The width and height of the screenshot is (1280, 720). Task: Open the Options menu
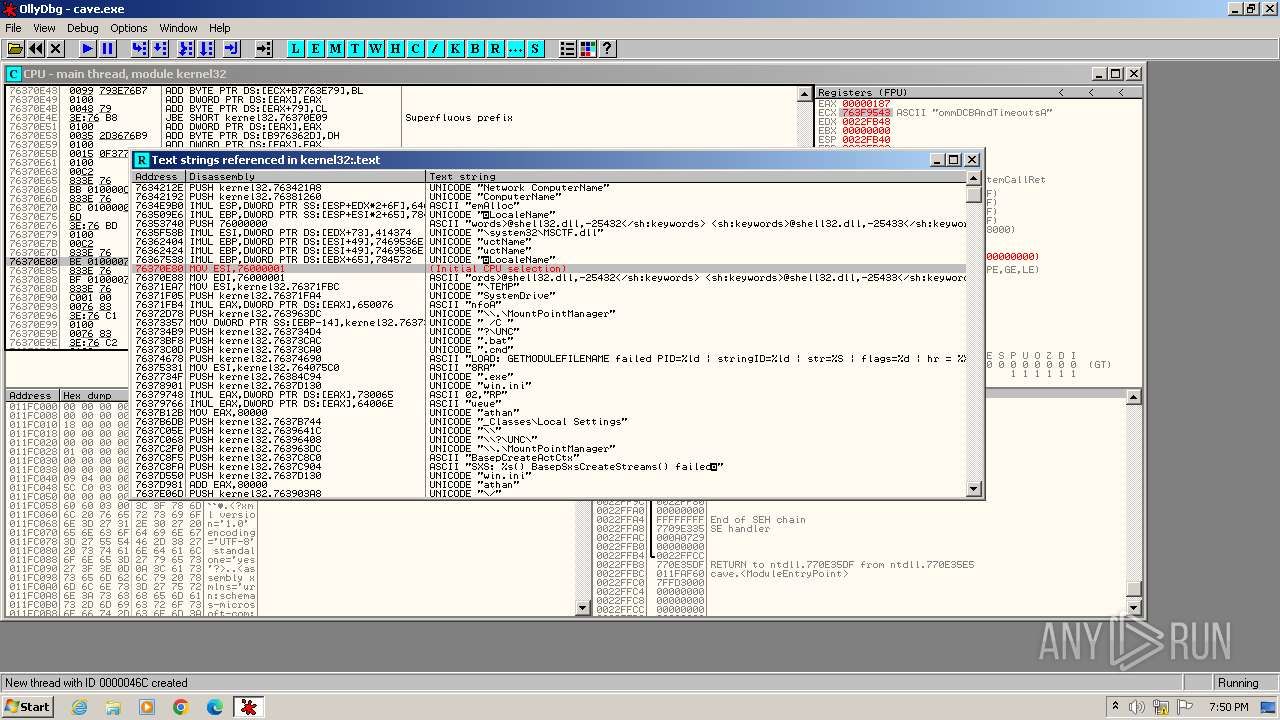(x=128, y=28)
